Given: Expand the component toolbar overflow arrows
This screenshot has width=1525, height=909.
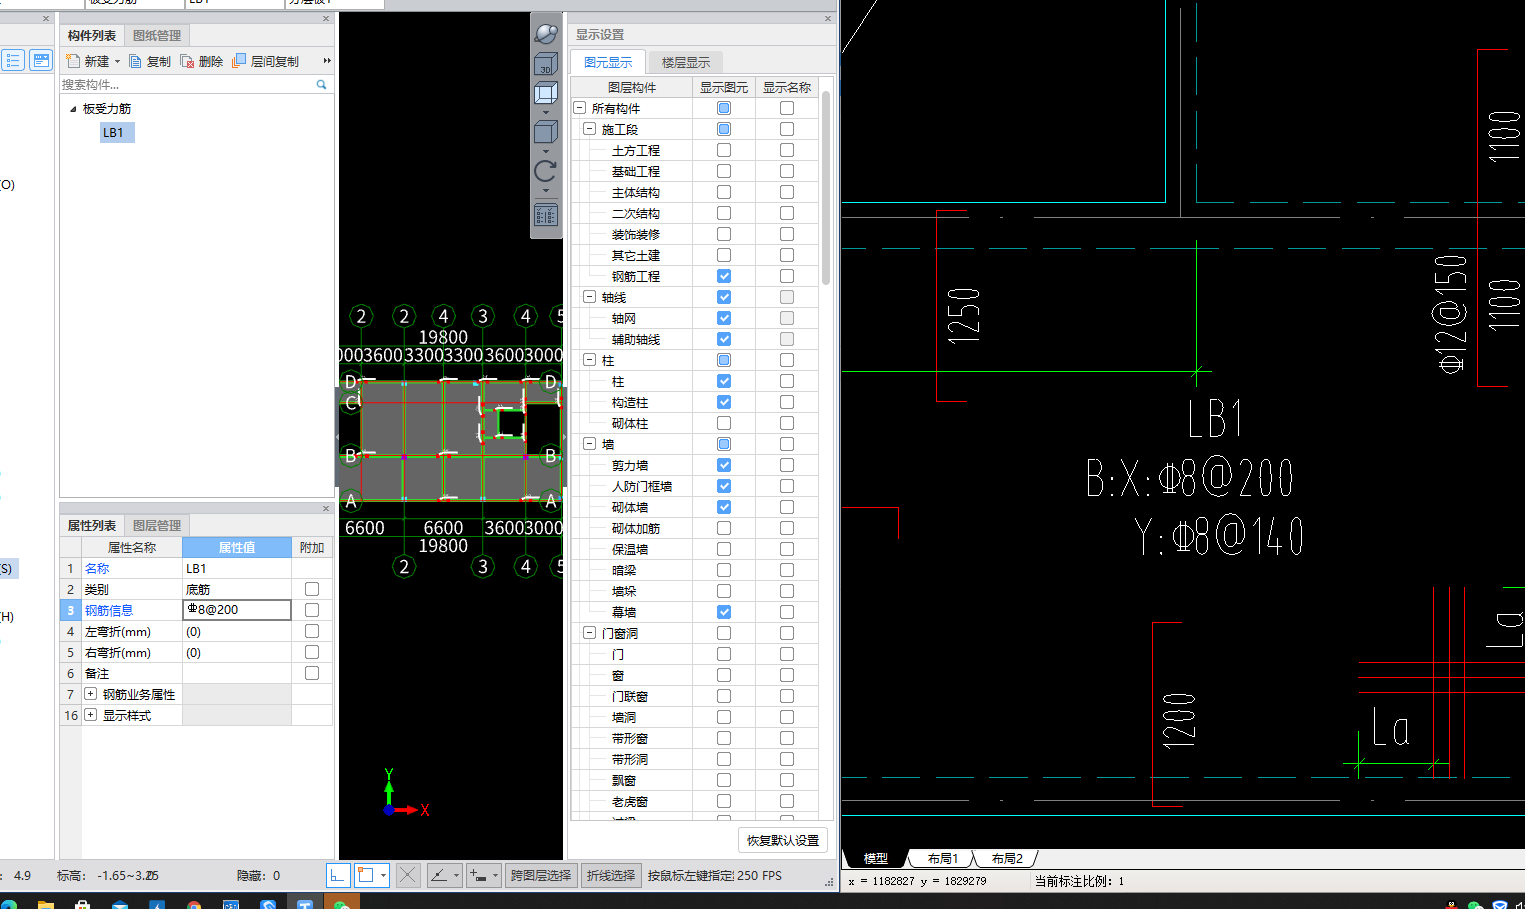Looking at the screenshot, I should click(327, 61).
